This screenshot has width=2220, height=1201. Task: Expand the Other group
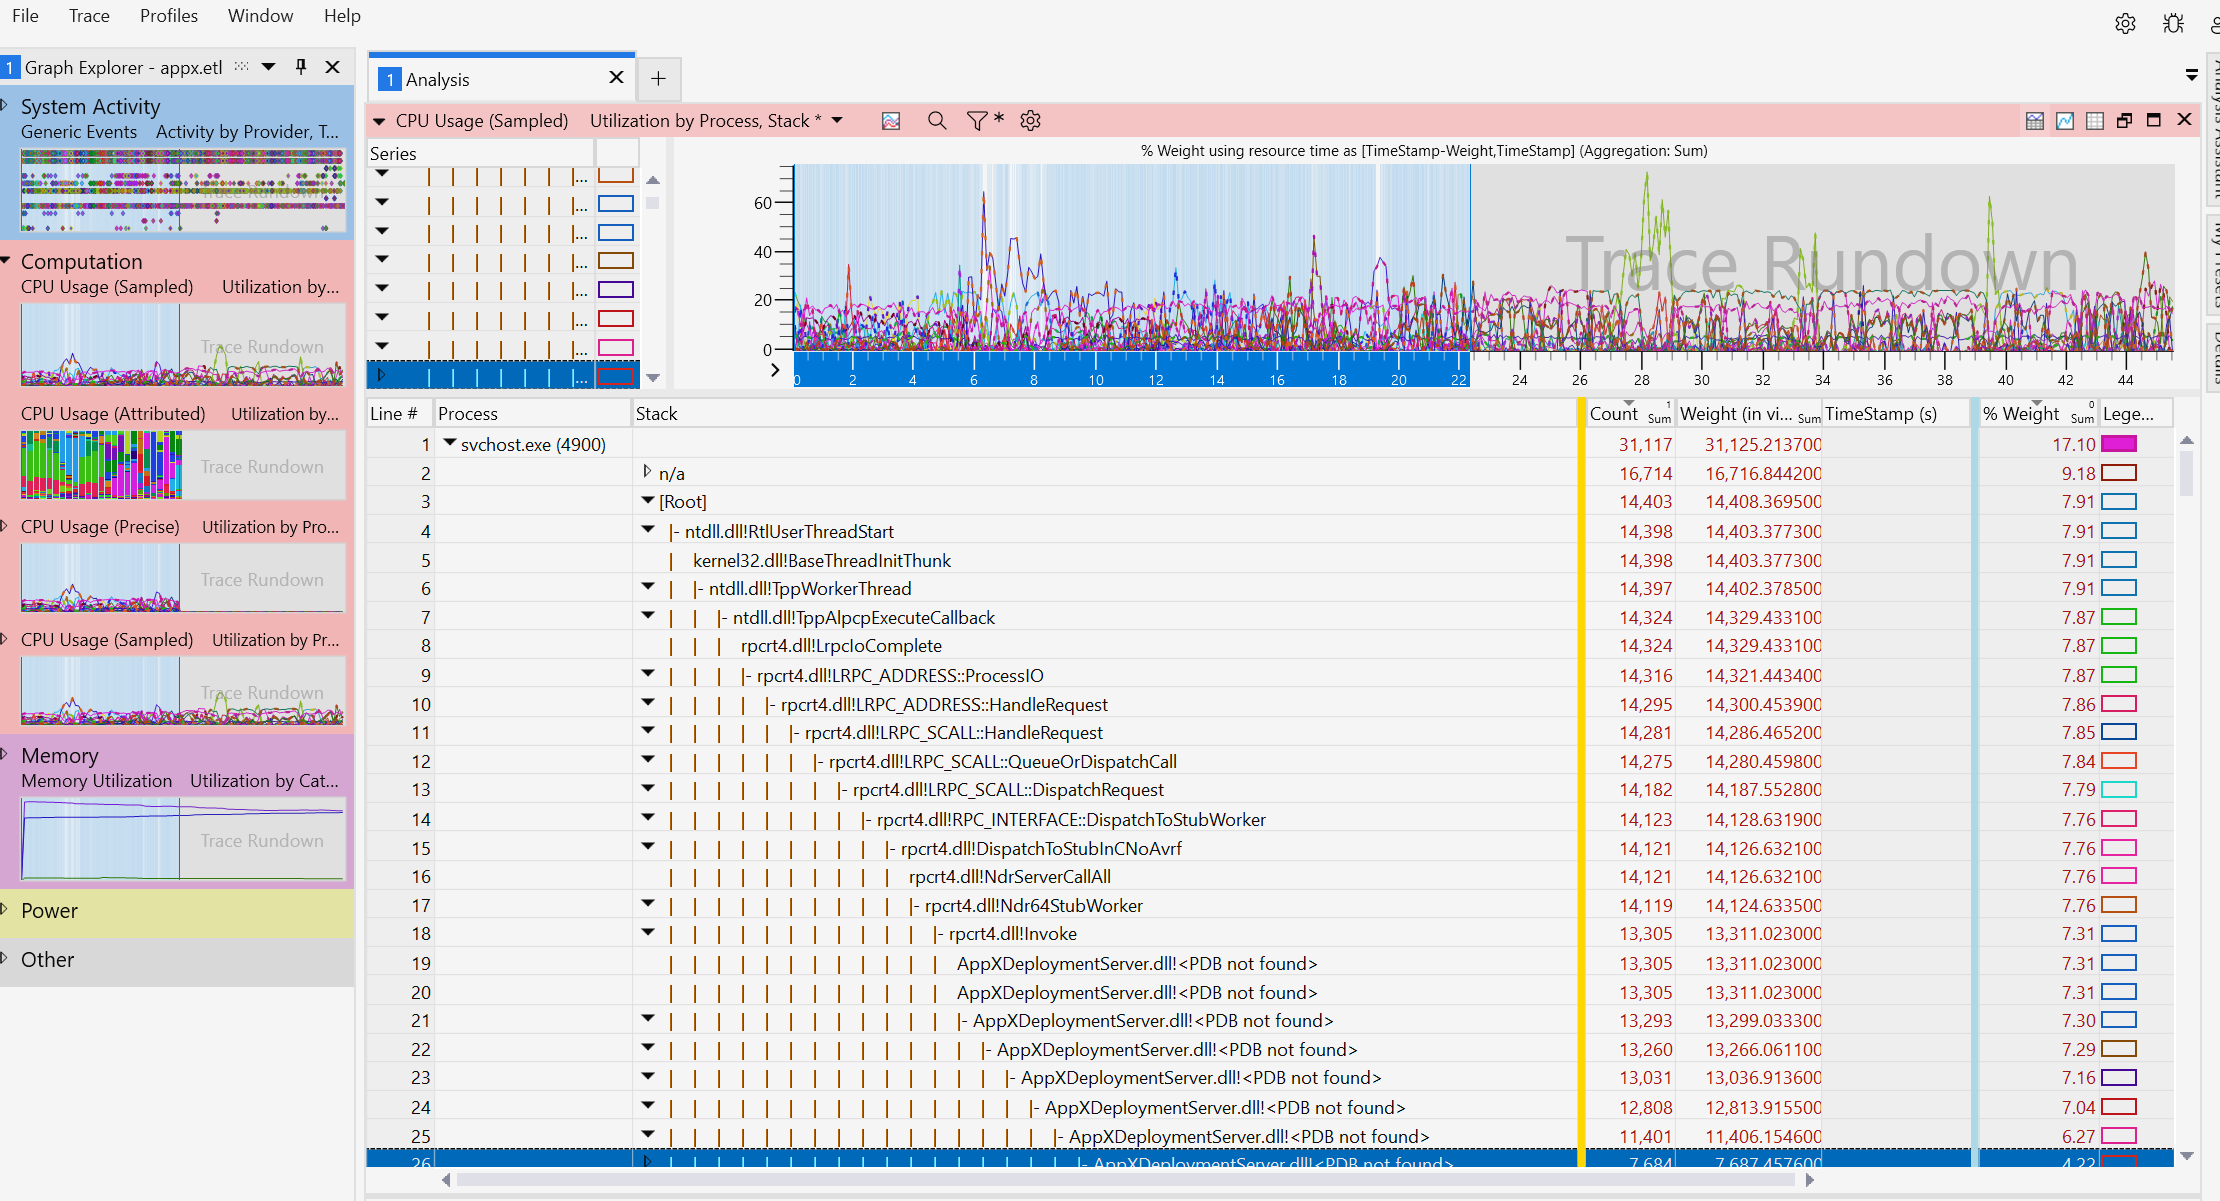coord(6,958)
